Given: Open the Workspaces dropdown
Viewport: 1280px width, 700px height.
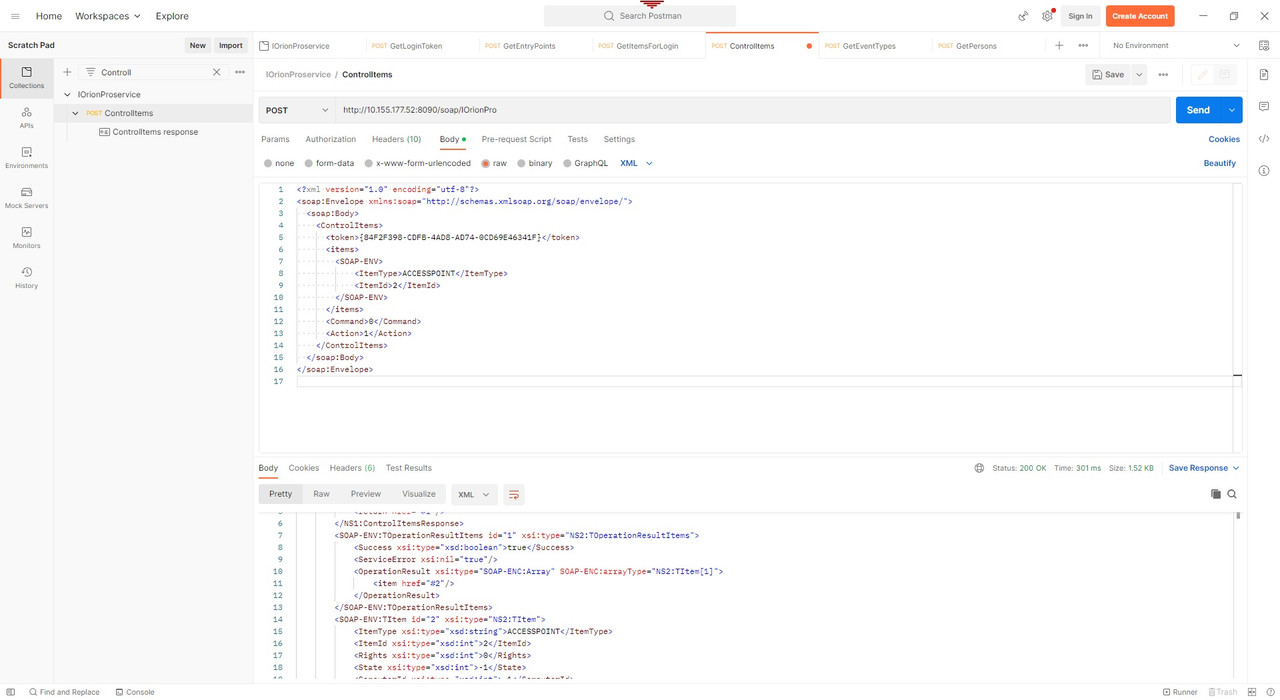Looking at the screenshot, I should tap(108, 16).
